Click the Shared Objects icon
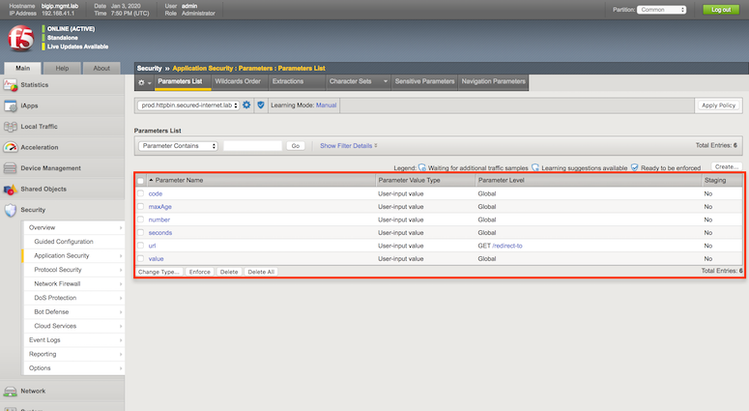The image size is (749, 411). point(10,189)
